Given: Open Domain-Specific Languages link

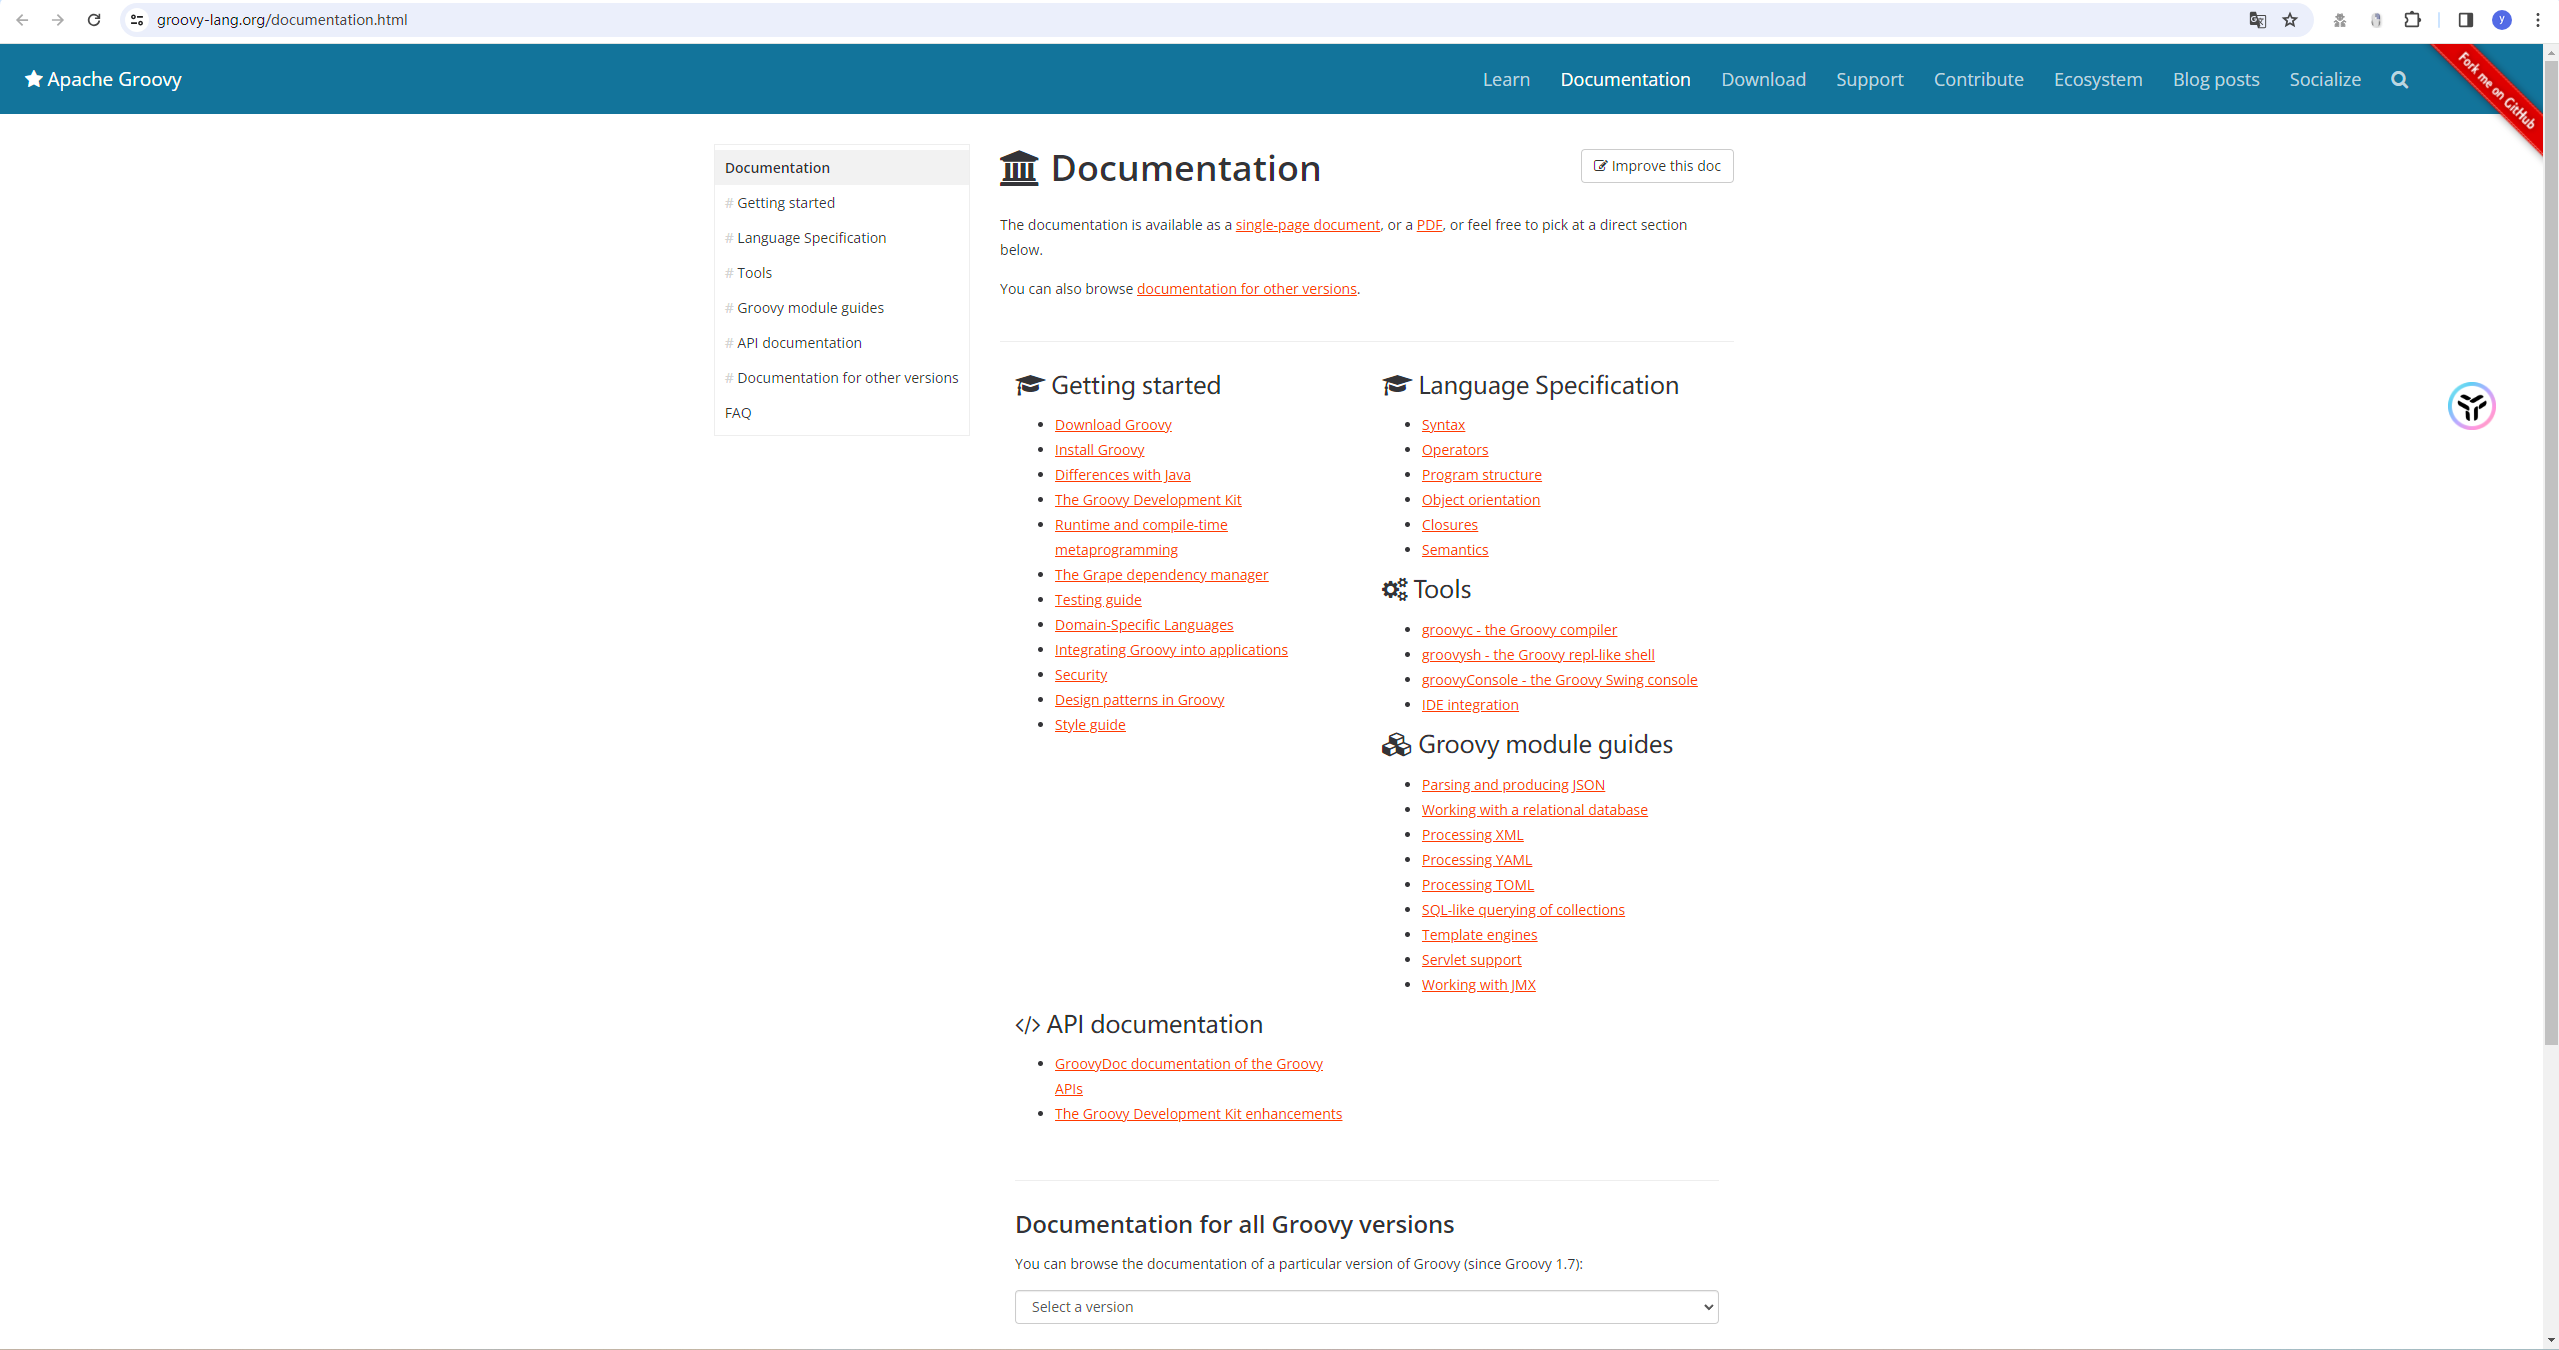Looking at the screenshot, I should point(1143,625).
